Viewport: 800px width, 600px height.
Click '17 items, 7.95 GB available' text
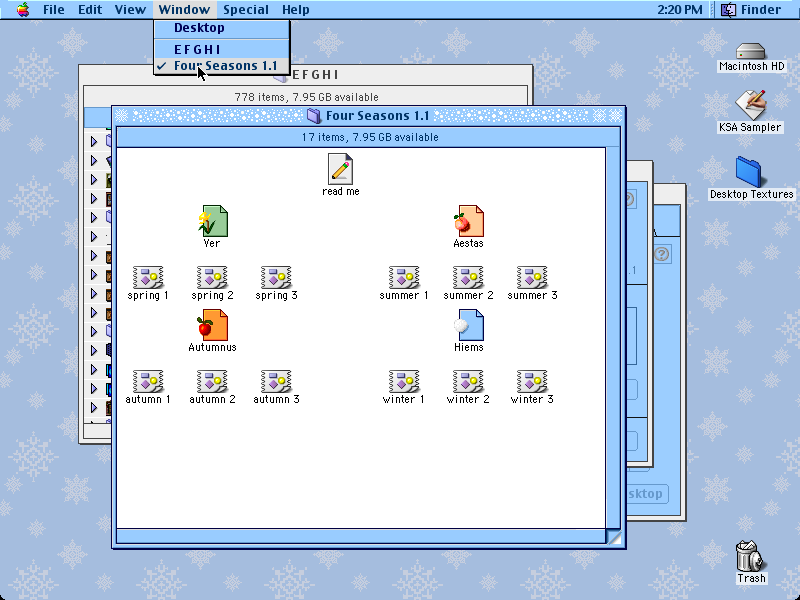pos(370,137)
